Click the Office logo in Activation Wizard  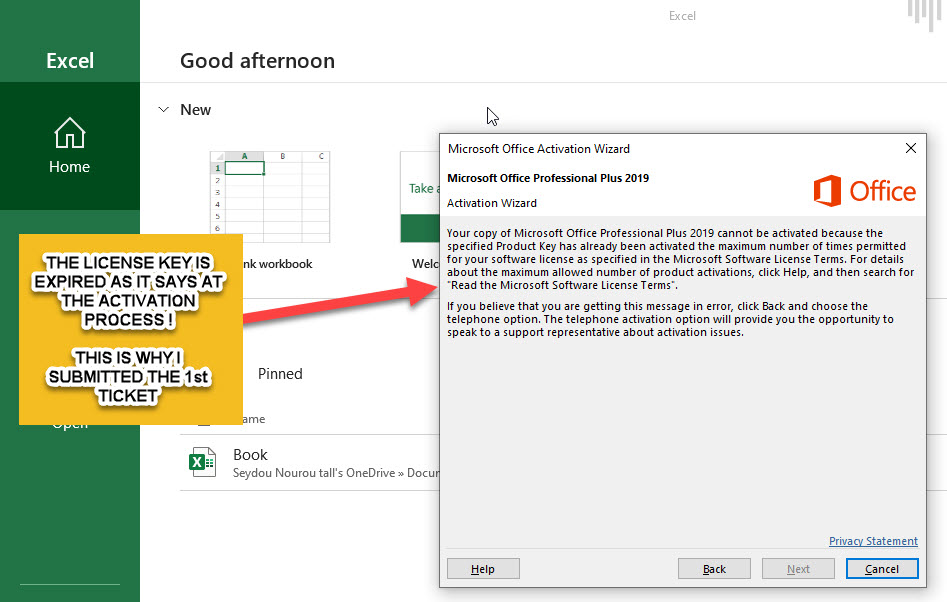point(864,190)
